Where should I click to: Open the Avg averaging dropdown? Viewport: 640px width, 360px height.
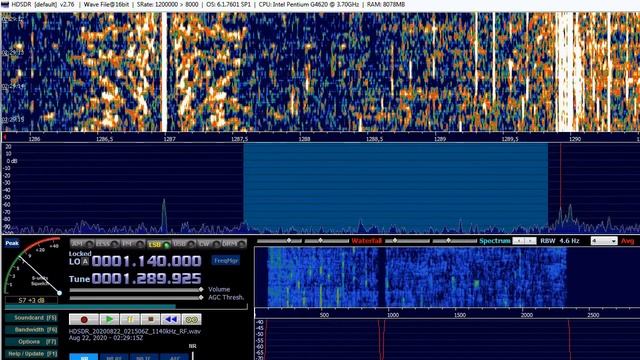[604, 241]
